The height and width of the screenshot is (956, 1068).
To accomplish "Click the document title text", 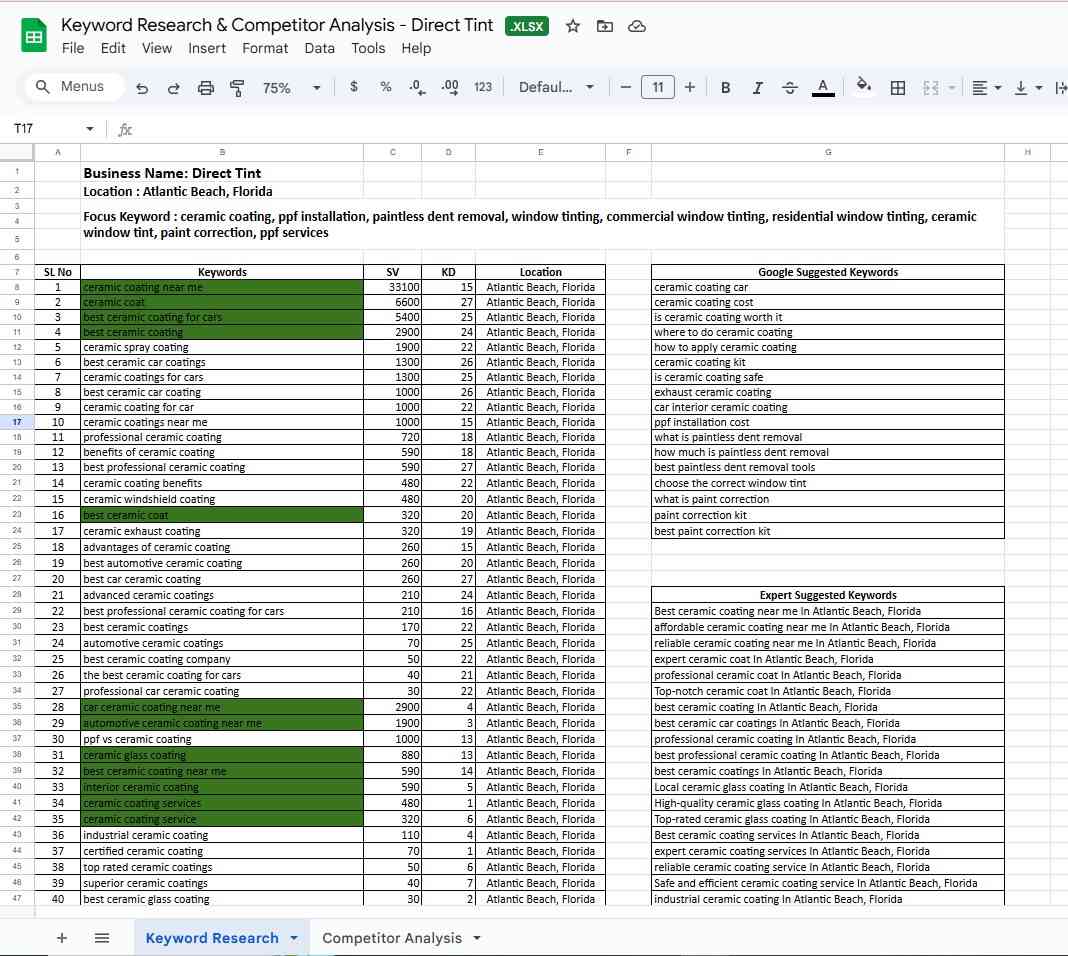I will coord(277,25).
